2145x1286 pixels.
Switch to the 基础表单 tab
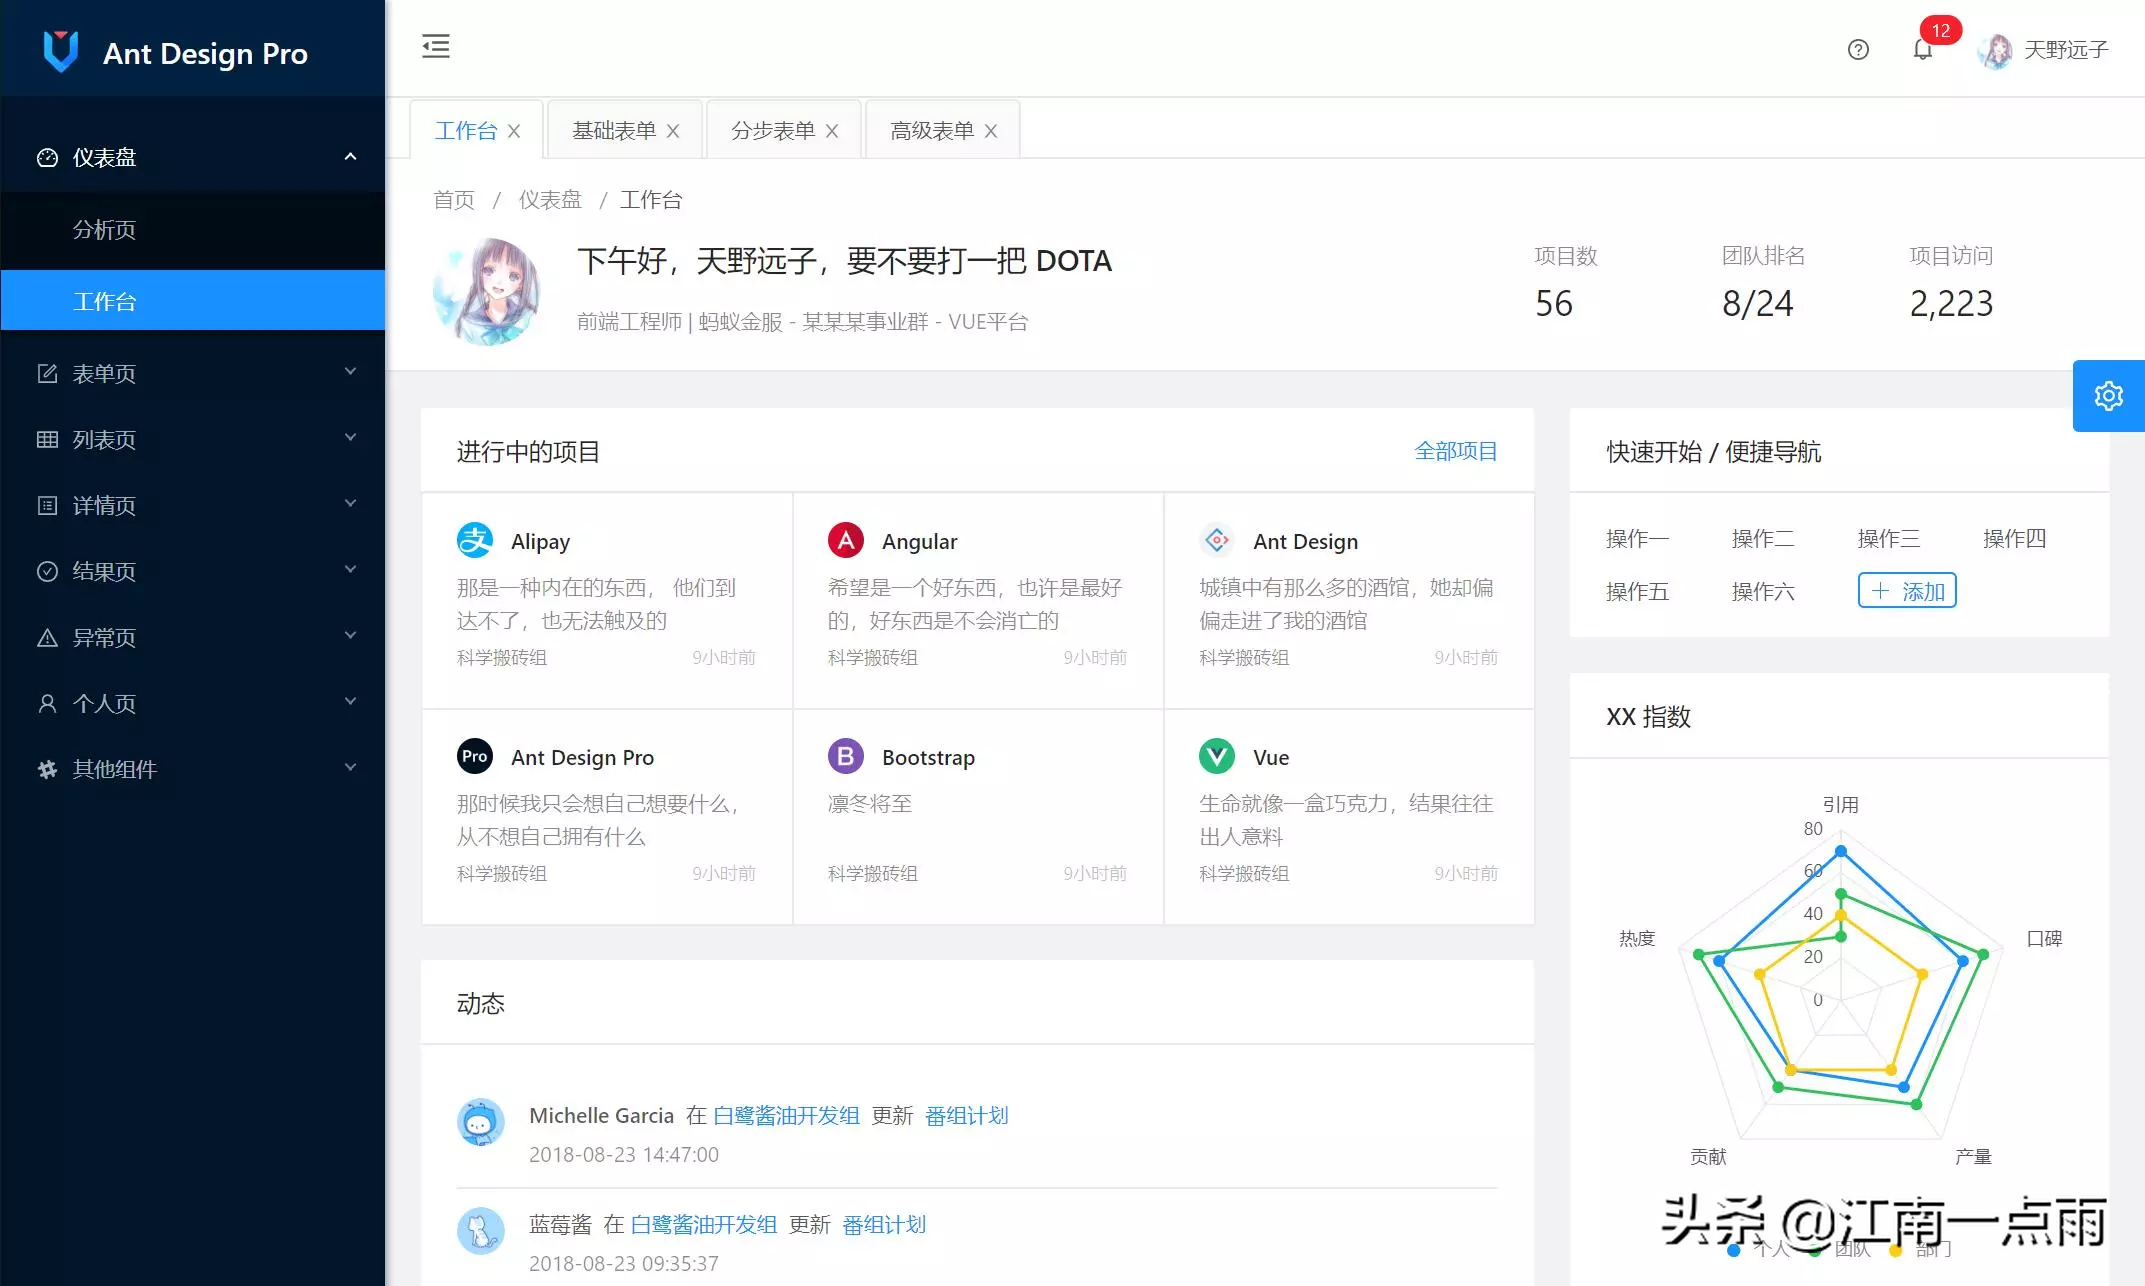coord(612,129)
